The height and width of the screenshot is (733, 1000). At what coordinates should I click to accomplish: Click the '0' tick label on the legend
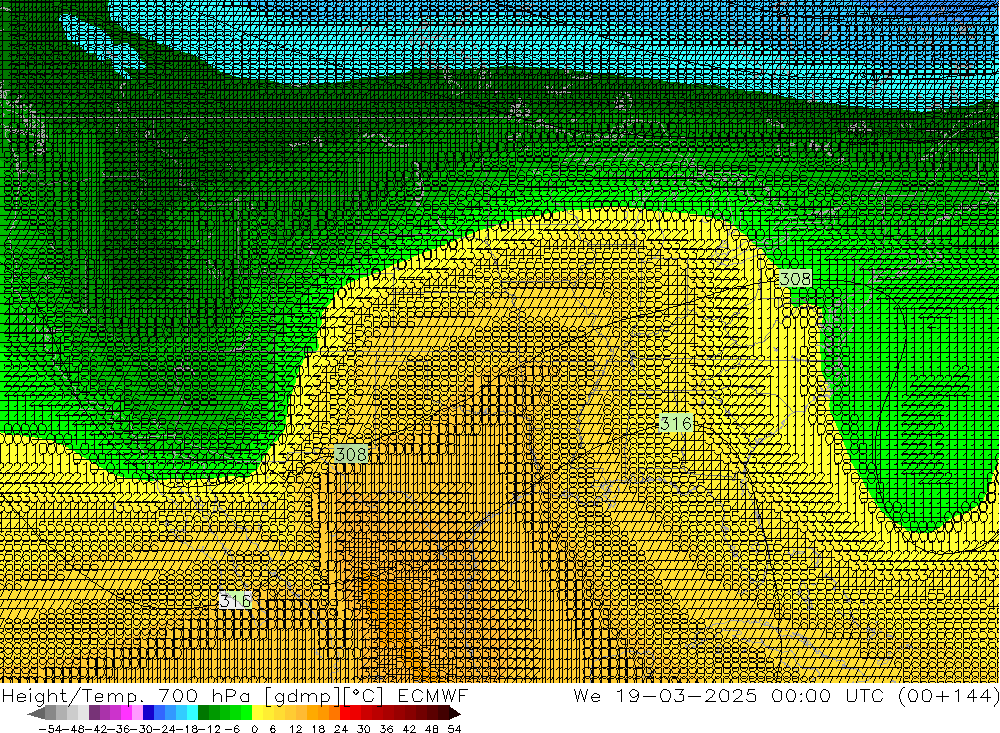tap(254, 729)
